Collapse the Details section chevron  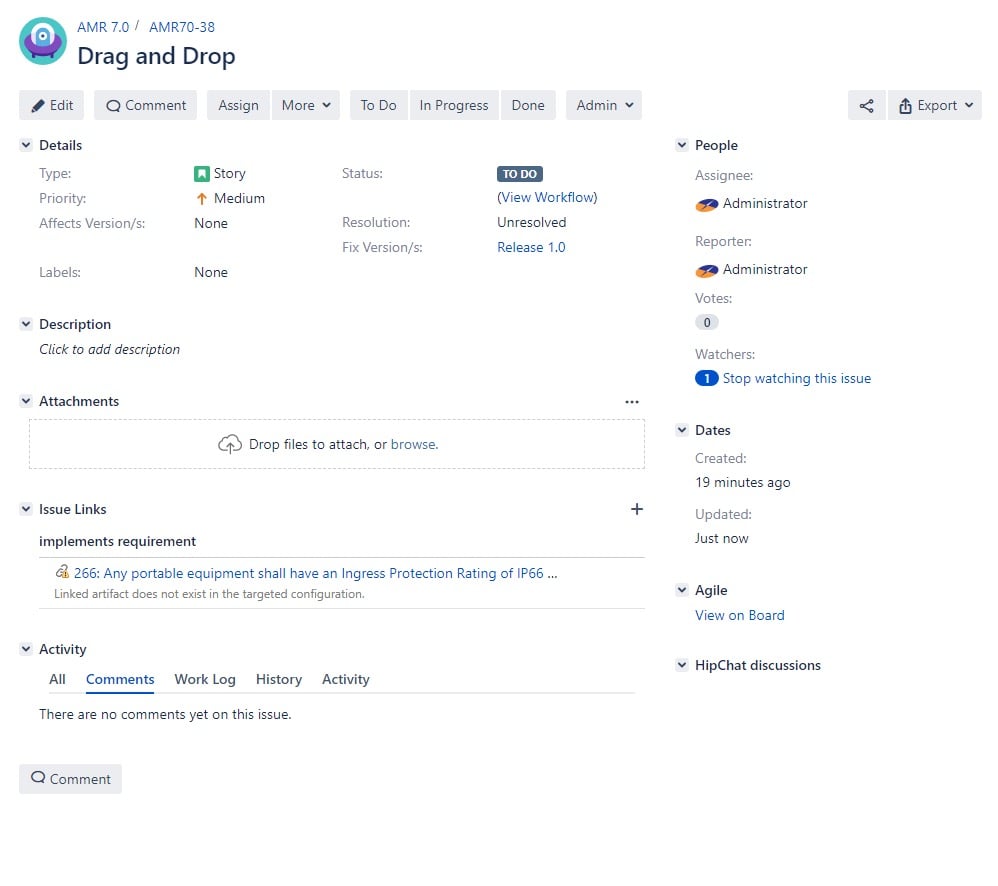tap(25, 144)
